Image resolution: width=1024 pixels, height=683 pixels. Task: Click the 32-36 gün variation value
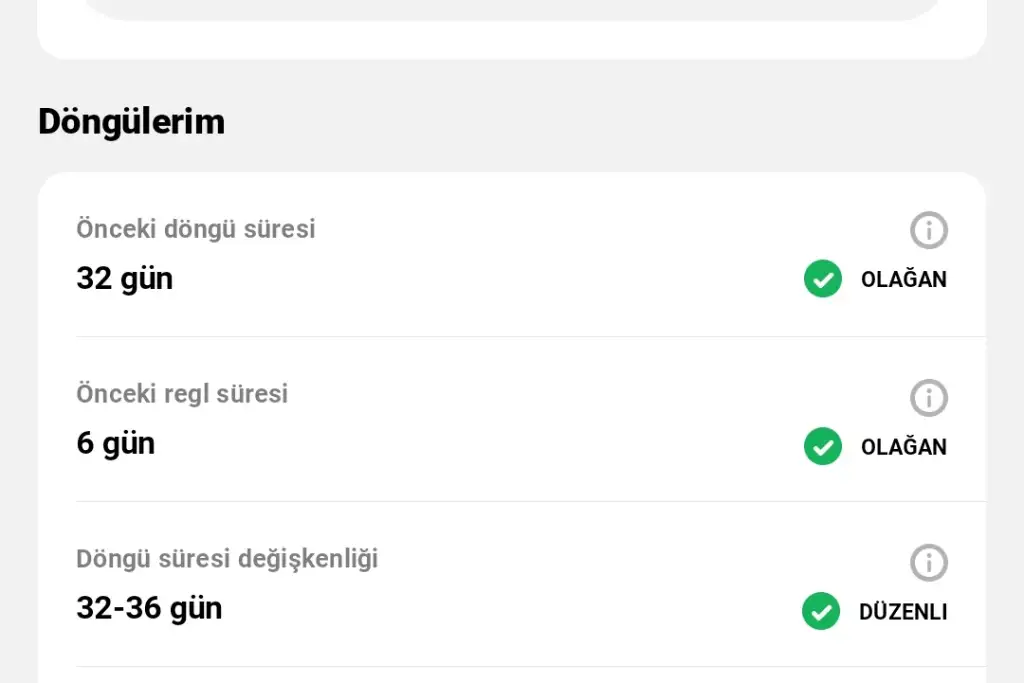[149, 608]
